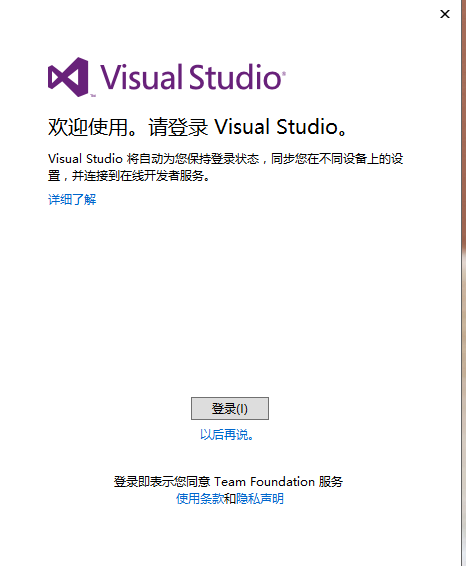Open the 详细了解 learn more link
466x566 pixels.
coord(72,199)
